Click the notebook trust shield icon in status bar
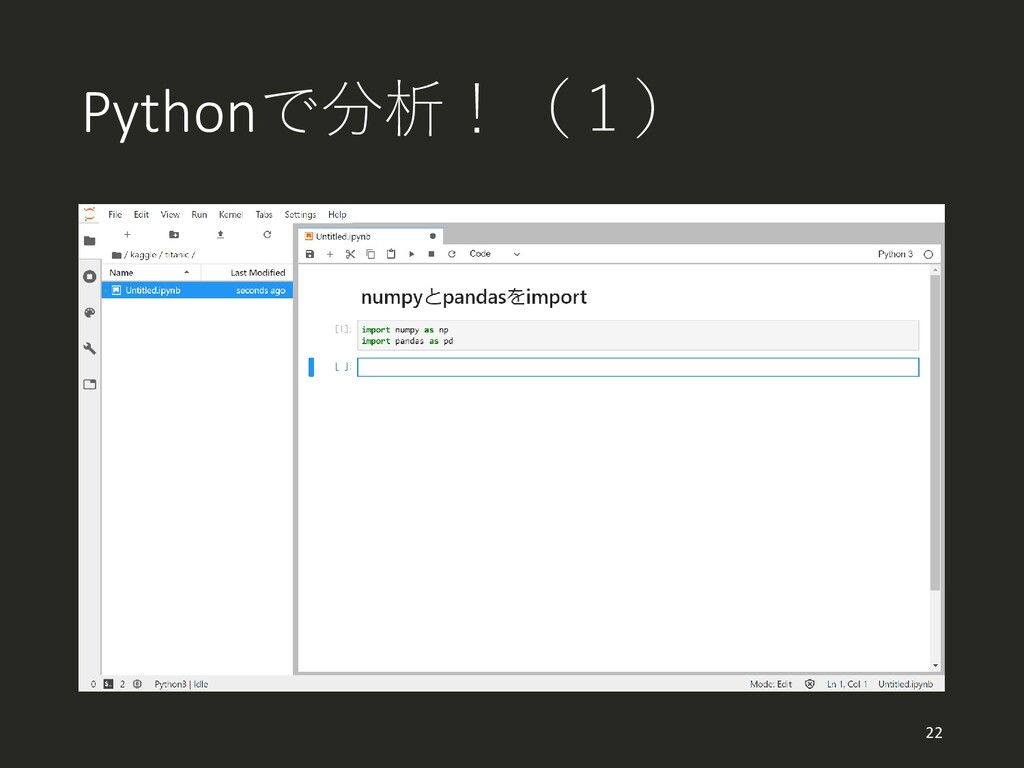Viewport: 1024px width, 768px height. click(810, 684)
